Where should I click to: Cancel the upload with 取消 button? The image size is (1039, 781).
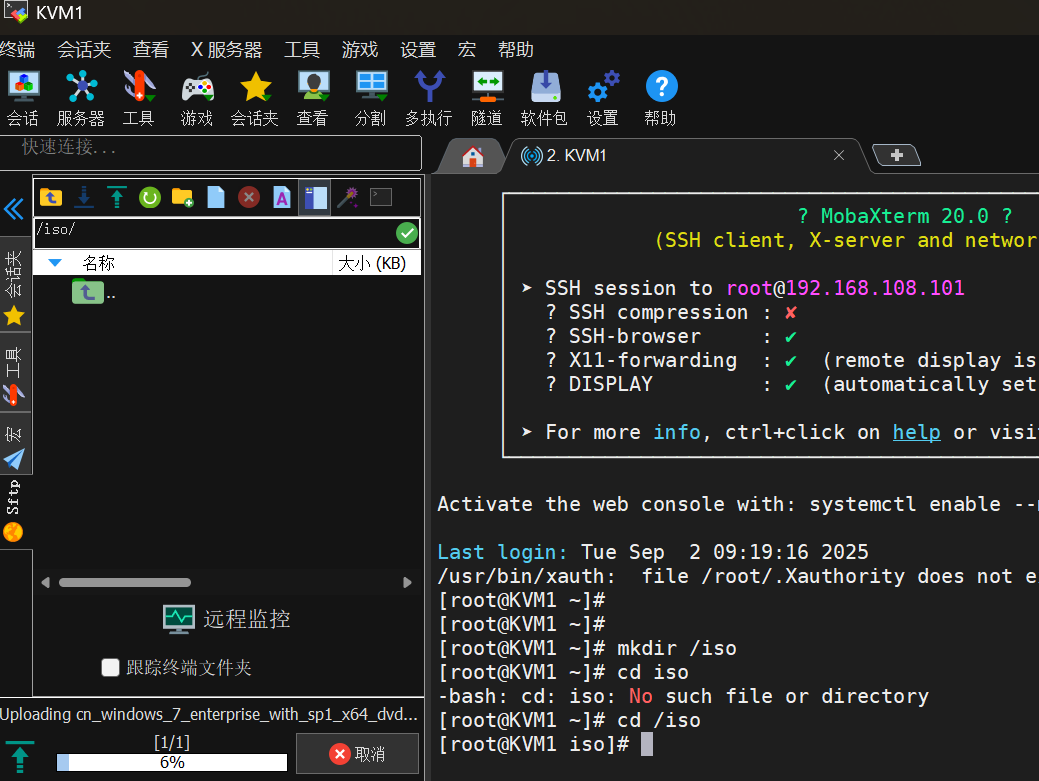pyautogui.click(x=357, y=754)
